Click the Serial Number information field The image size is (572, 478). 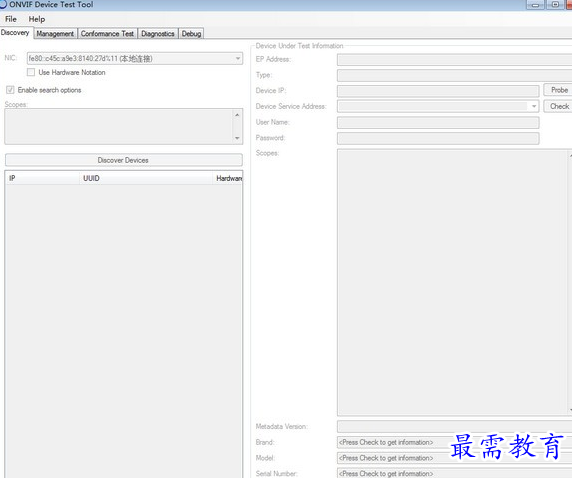[454, 473]
